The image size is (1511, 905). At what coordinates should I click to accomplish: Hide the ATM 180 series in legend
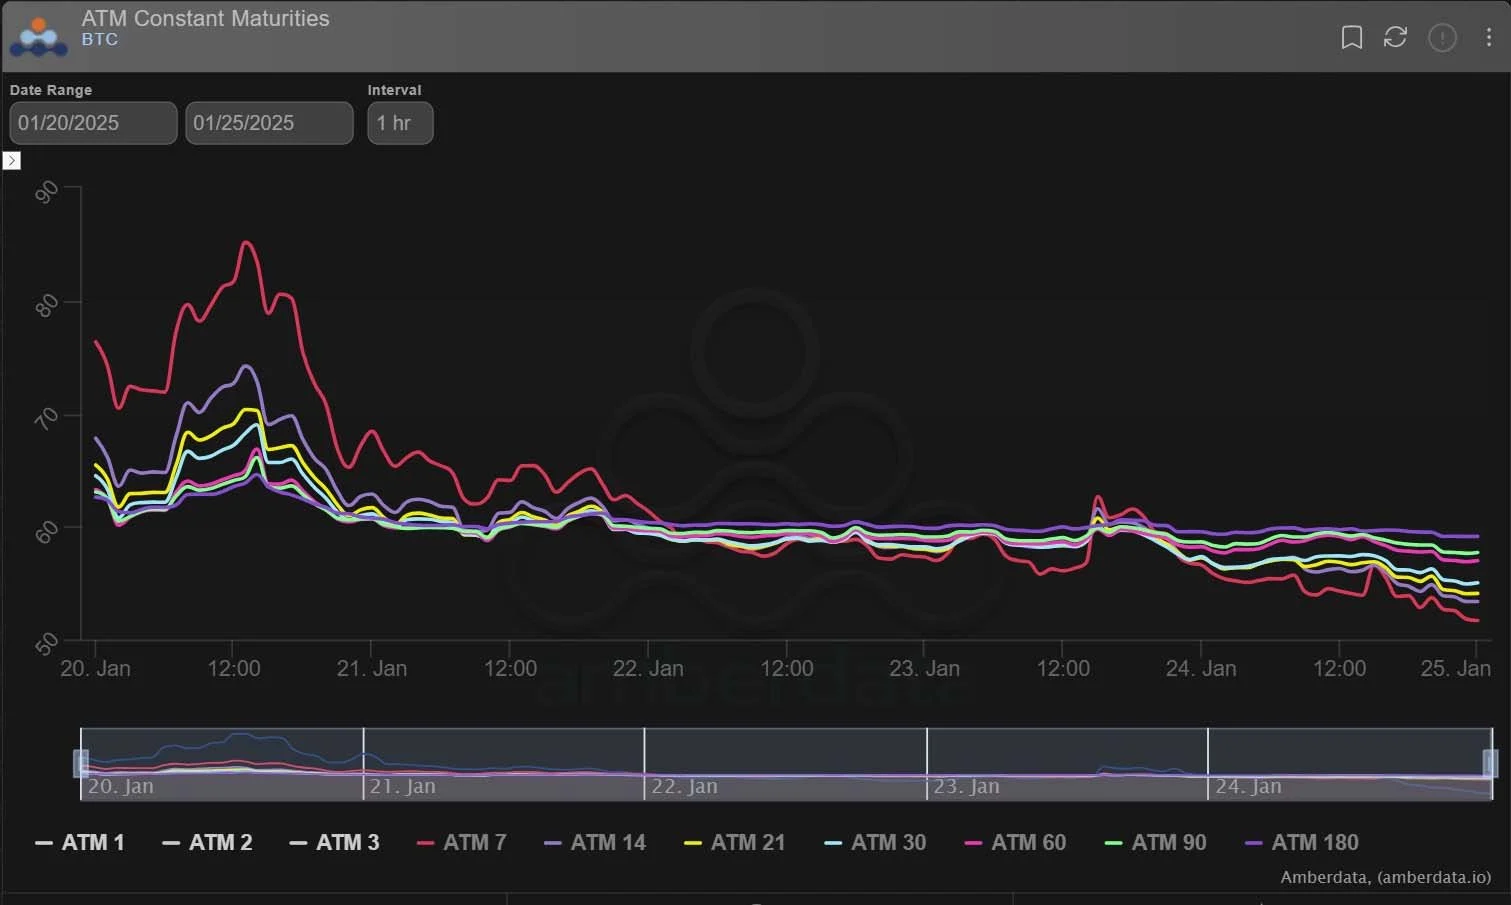[1301, 843]
